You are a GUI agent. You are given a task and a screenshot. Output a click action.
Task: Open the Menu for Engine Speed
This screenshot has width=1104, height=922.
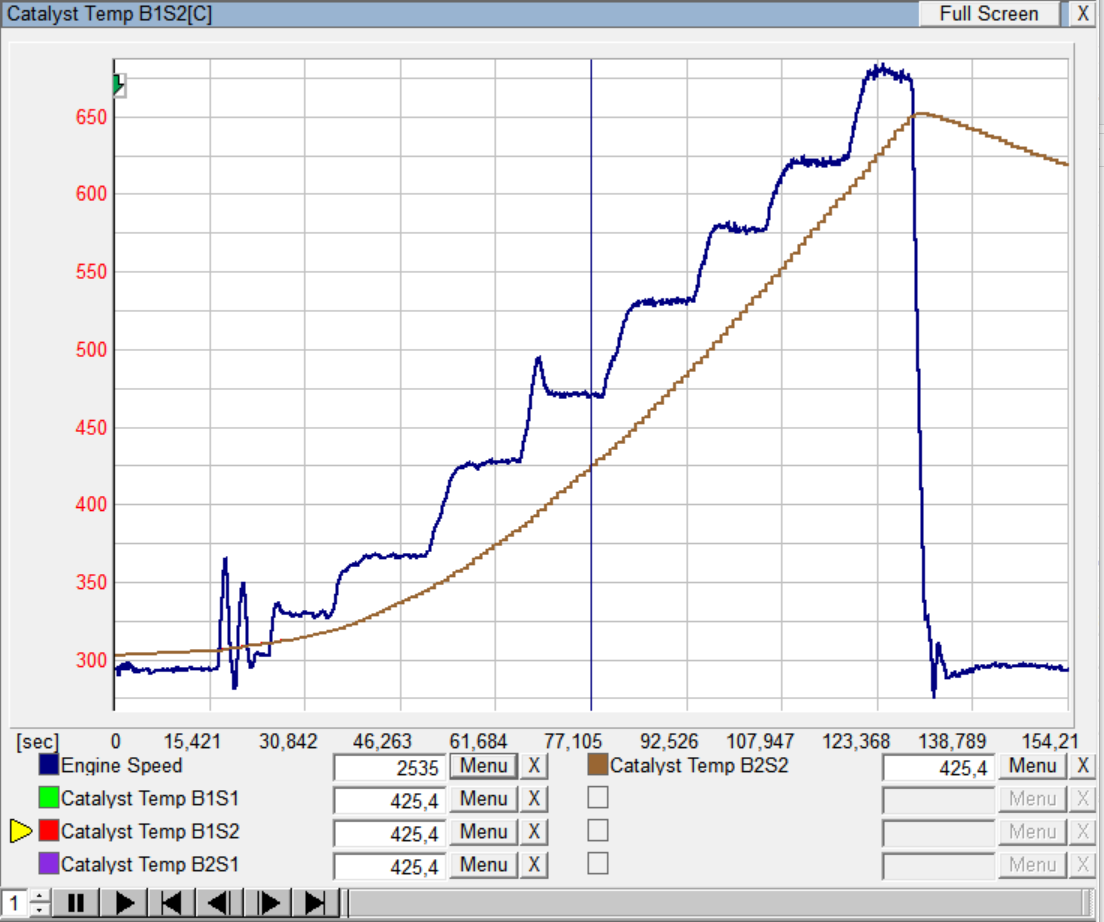[484, 767]
